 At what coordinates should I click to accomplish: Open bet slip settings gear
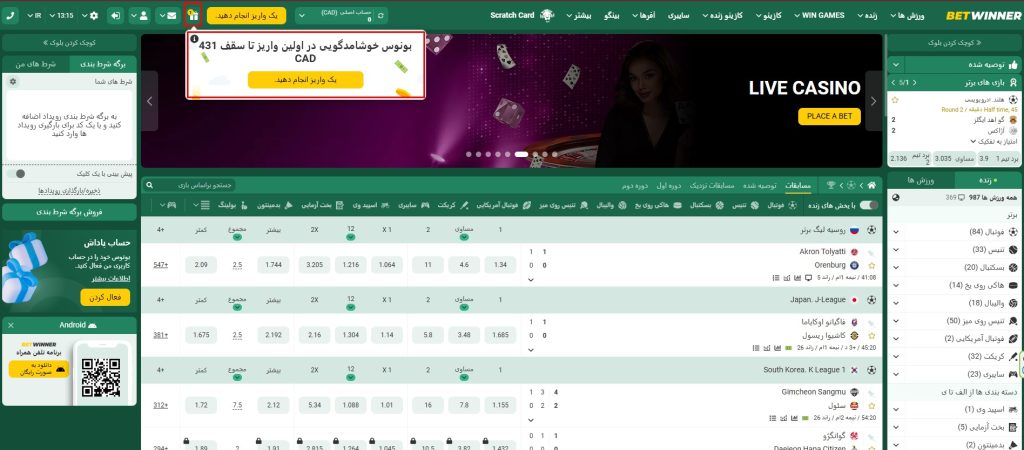pyautogui.click(x=13, y=82)
